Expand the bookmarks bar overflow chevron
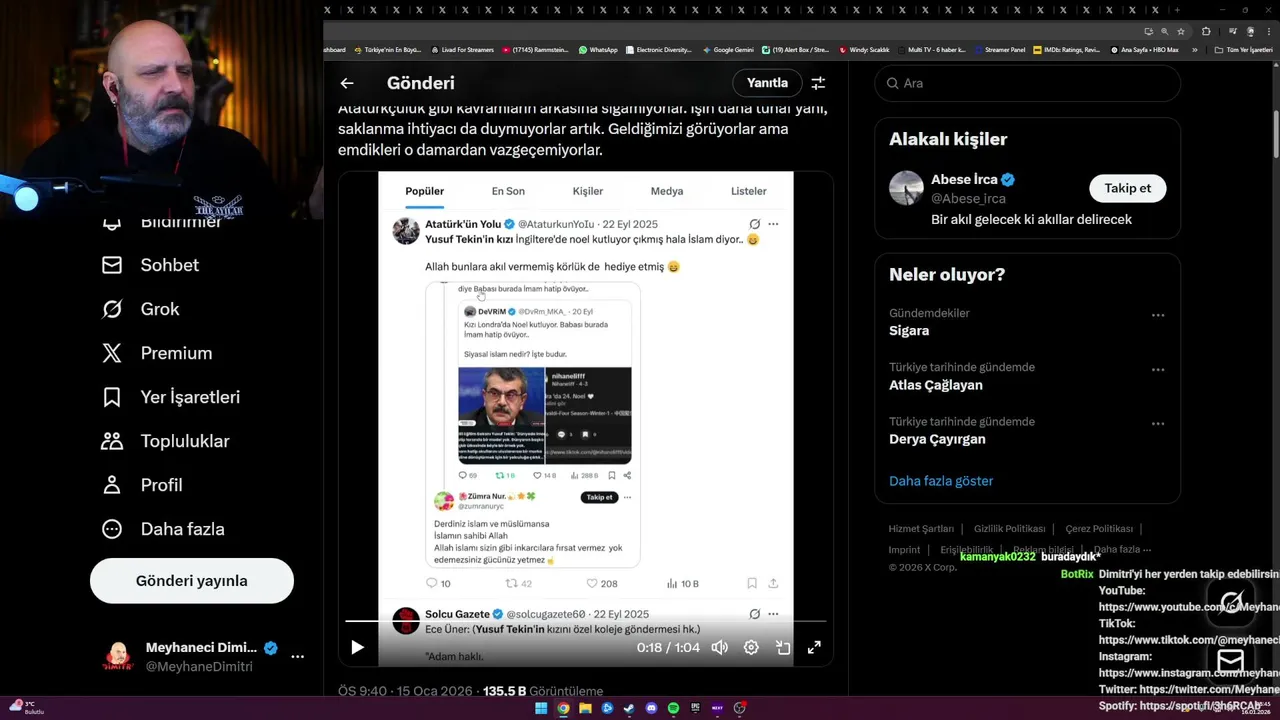Image resolution: width=1280 pixels, height=720 pixels. pyautogui.click(x=1194, y=49)
